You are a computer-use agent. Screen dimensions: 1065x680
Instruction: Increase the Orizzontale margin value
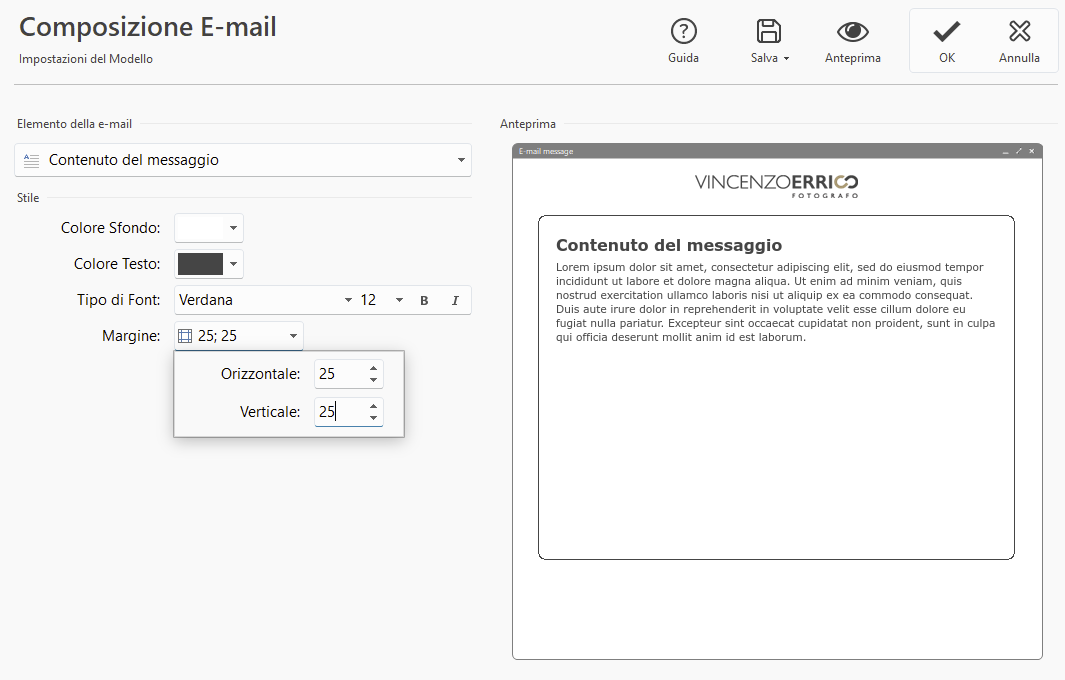pyautogui.click(x=373, y=368)
